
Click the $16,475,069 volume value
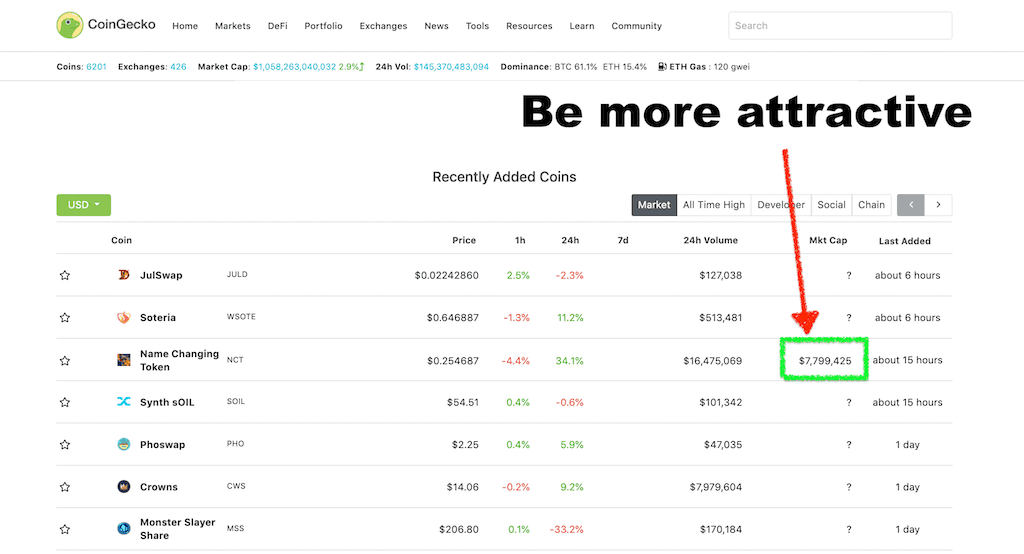click(712, 361)
